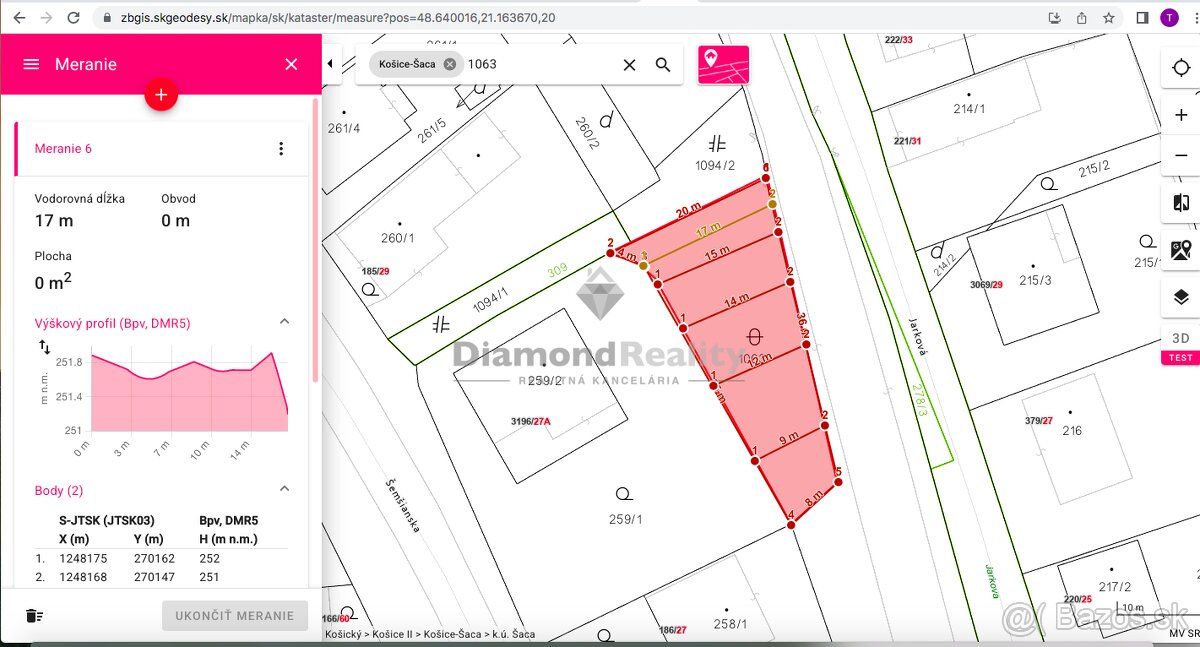Open the options menu for Meranie 6
The height and width of the screenshot is (647, 1200).
(281, 149)
